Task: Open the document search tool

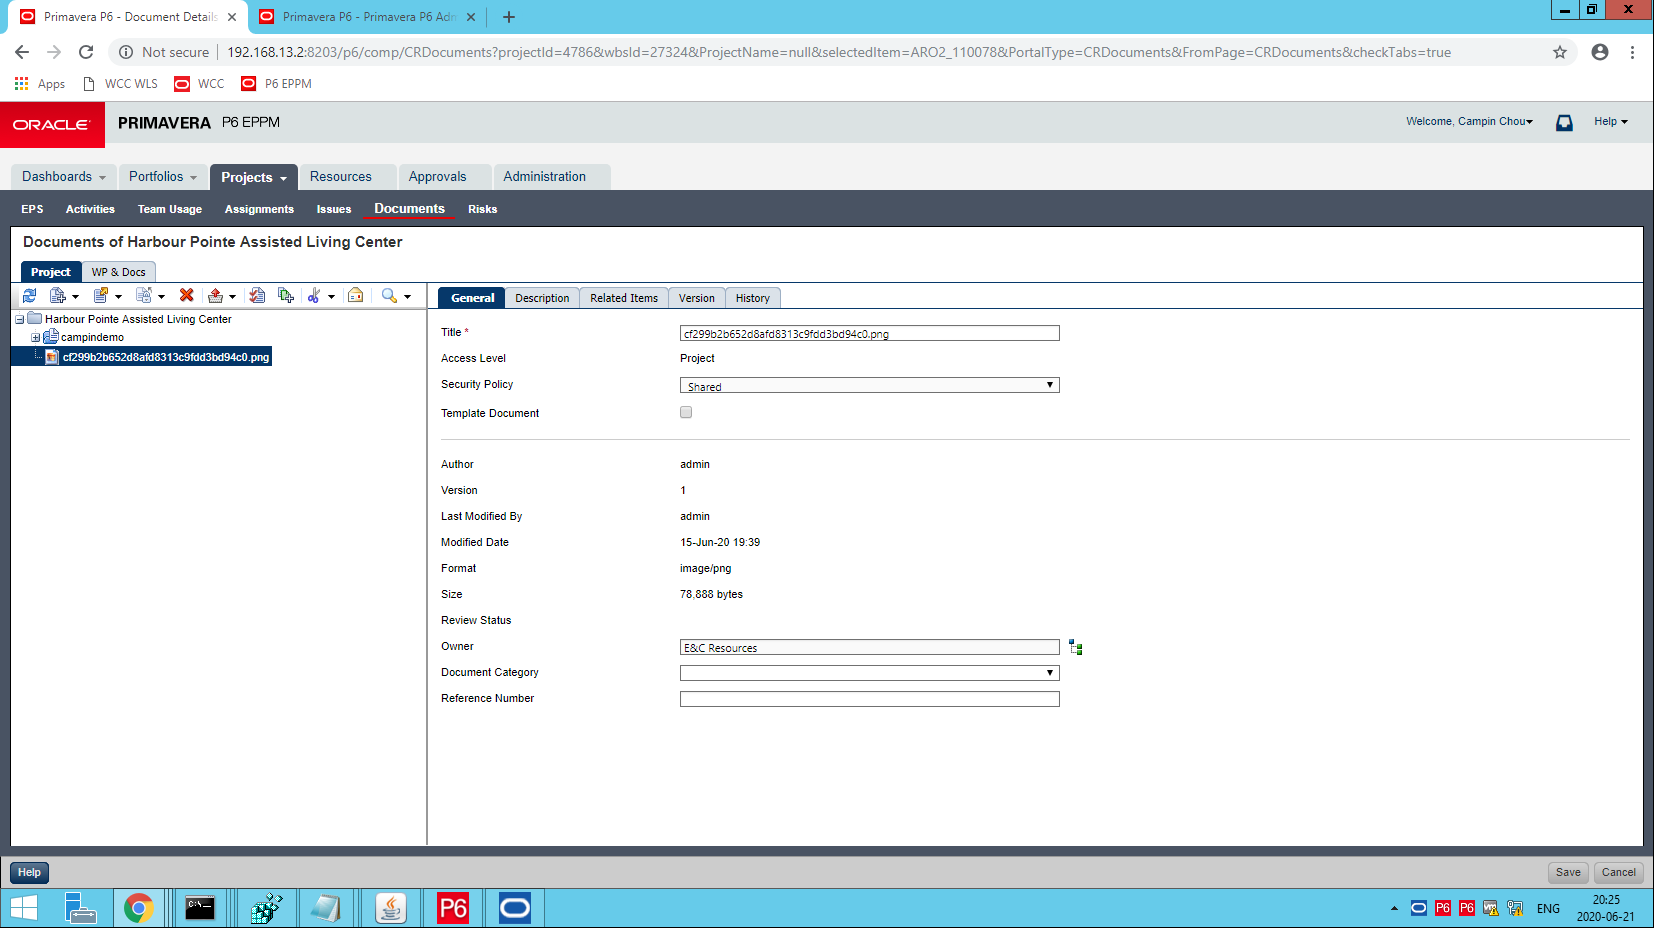Action: click(x=390, y=296)
